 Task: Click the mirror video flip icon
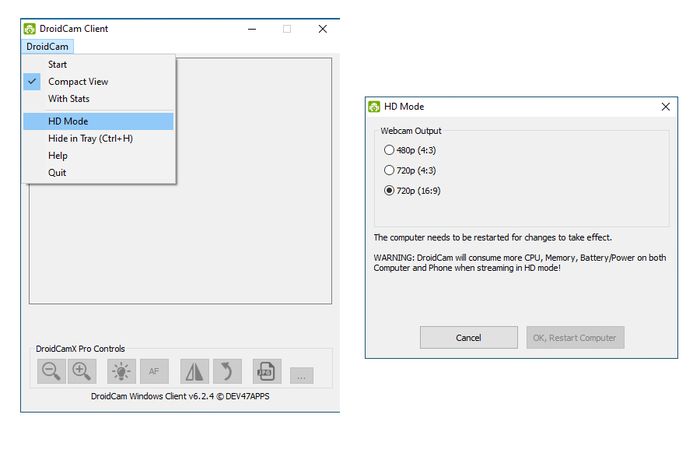(x=194, y=371)
